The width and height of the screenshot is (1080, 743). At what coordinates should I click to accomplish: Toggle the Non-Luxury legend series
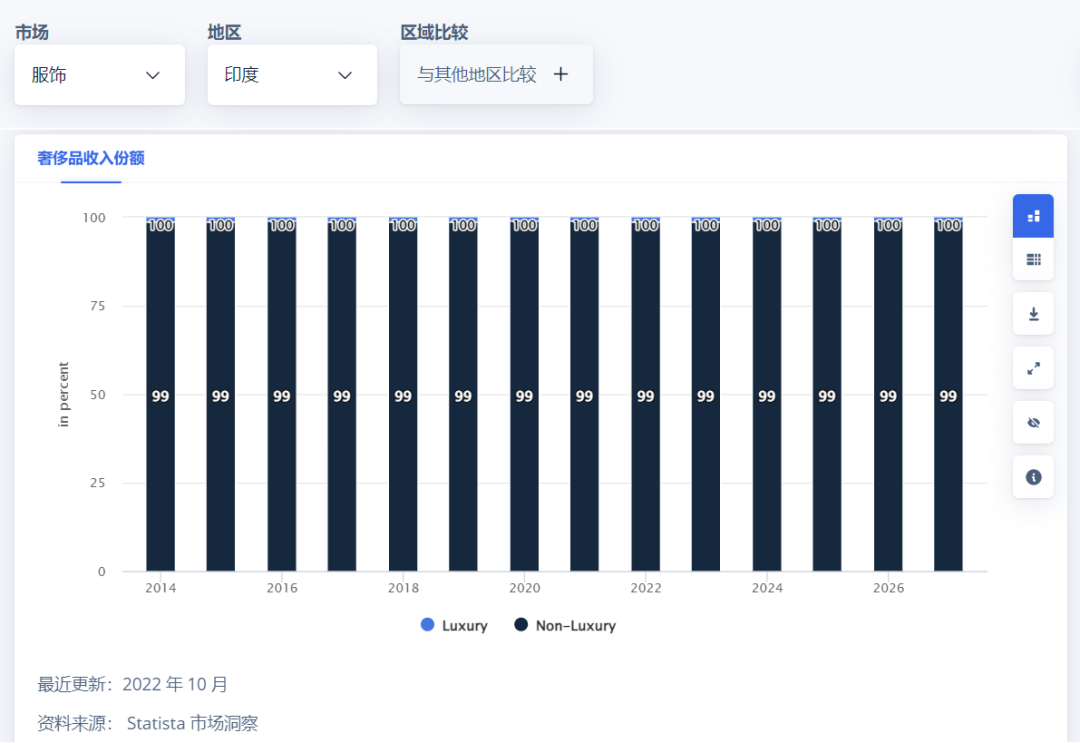coord(565,625)
